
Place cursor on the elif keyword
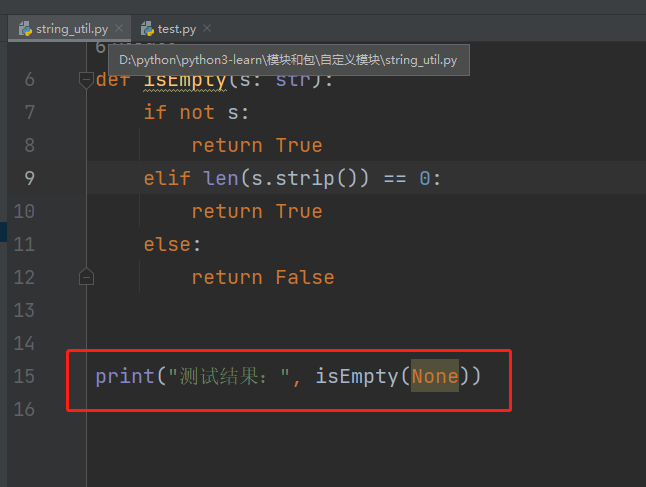[x=167, y=178]
